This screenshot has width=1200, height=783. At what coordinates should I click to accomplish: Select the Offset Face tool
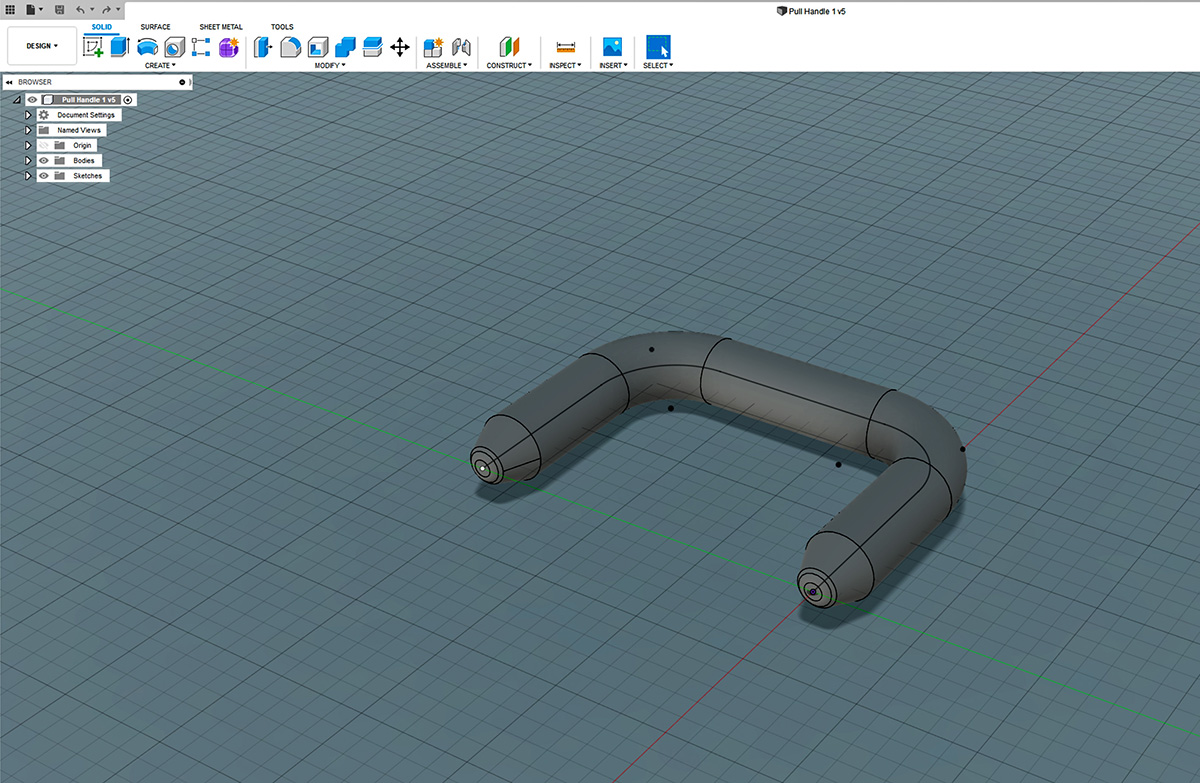372,47
